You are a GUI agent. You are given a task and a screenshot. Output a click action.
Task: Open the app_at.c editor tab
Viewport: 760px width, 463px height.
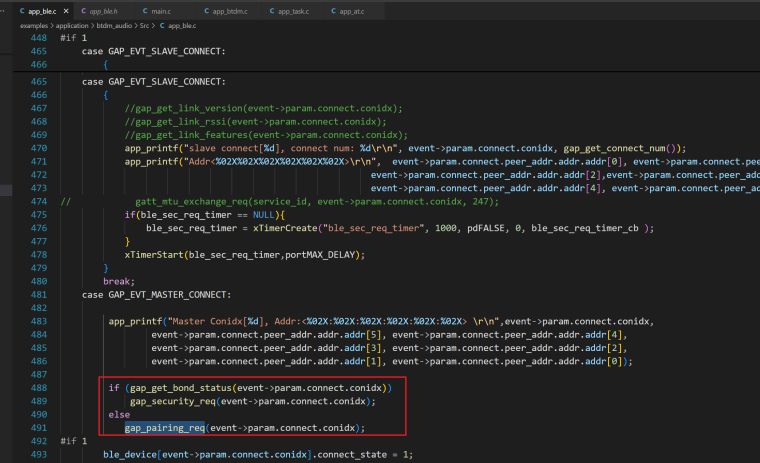tap(350, 11)
